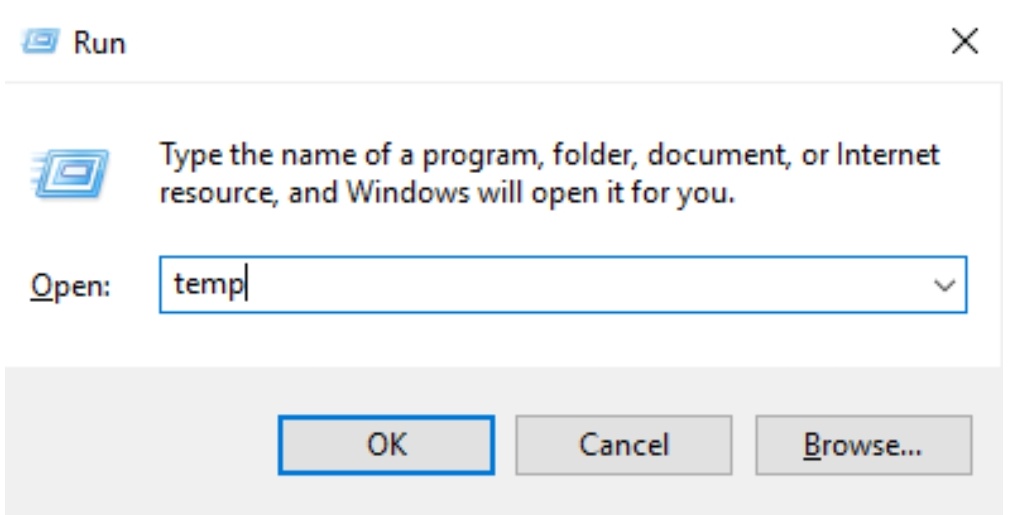The width and height of the screenshot is (1012, 515).
Task: Click the word "Internet" in the description
Action: click(x=888, y=155)
